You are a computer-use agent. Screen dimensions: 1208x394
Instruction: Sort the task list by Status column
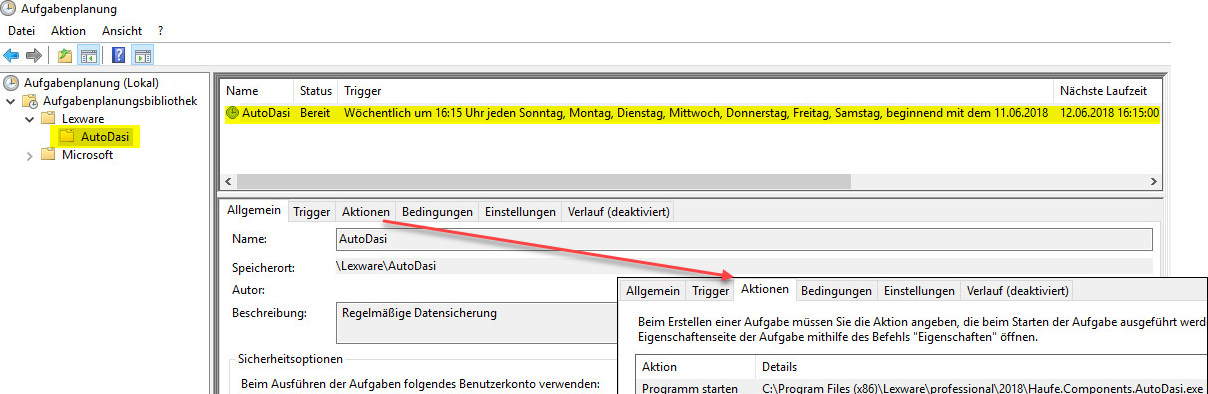(x=316, y=91)
